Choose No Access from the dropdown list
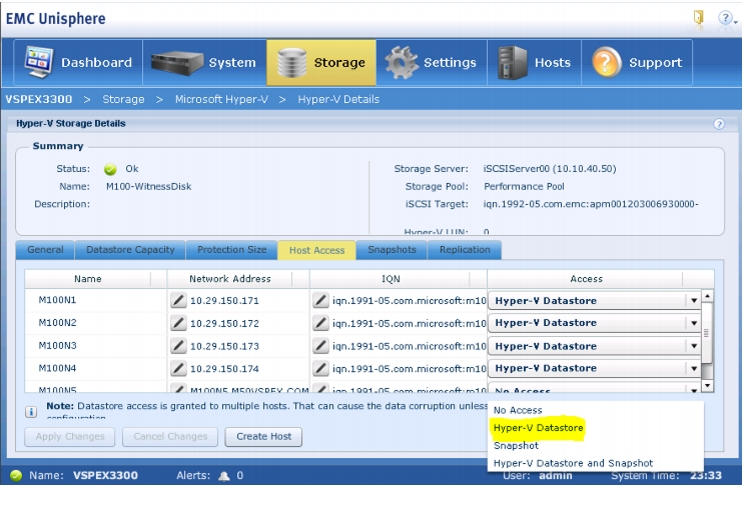This screenshot has height=509, width=743. coord(517,410)
